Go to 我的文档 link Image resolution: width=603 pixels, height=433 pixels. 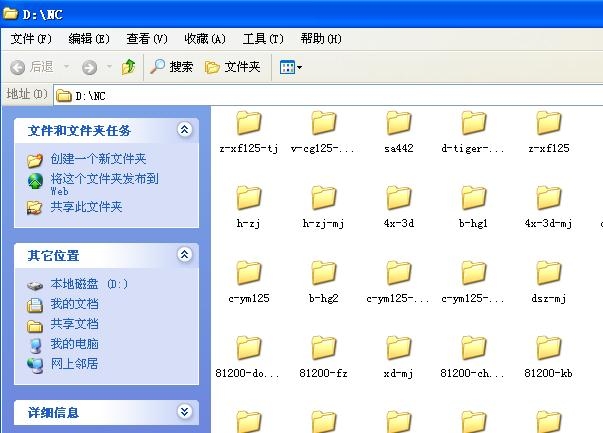(74, 304)
